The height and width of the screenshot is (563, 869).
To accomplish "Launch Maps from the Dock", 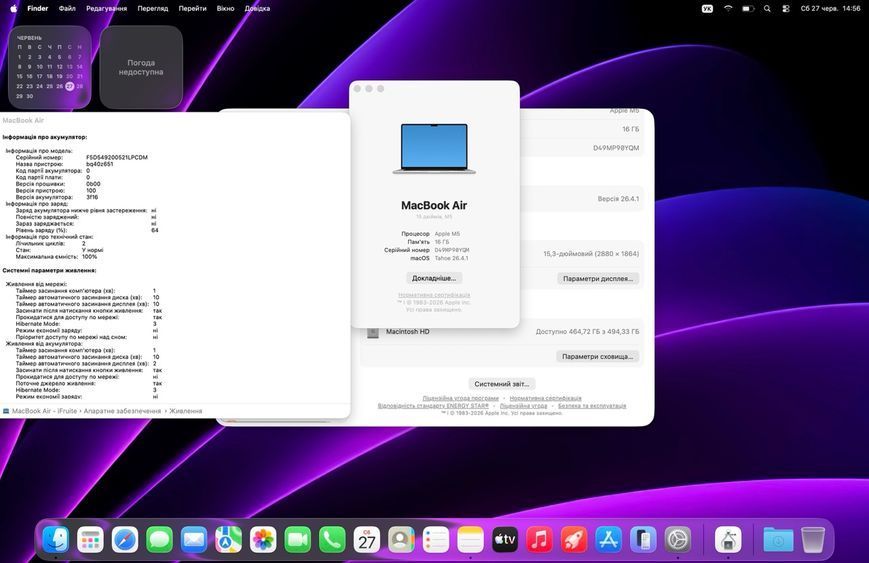I will click(228, 539).
